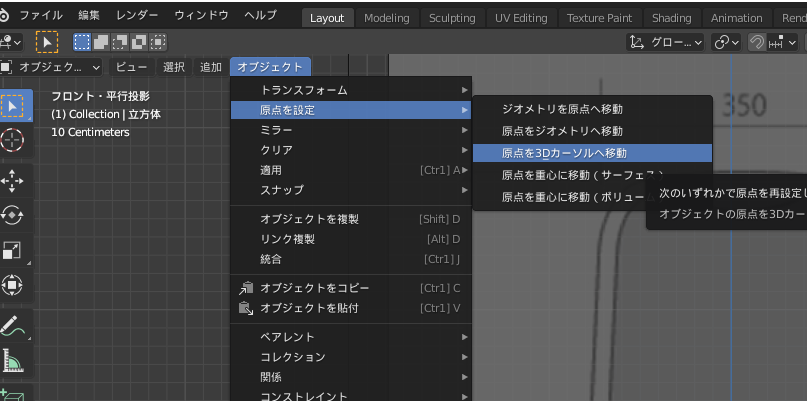Image resolution: width=807 pixels, height=401 pixels.
Task: Select the Select Box tool in left toolbar
Action: (x=12, y=106)
